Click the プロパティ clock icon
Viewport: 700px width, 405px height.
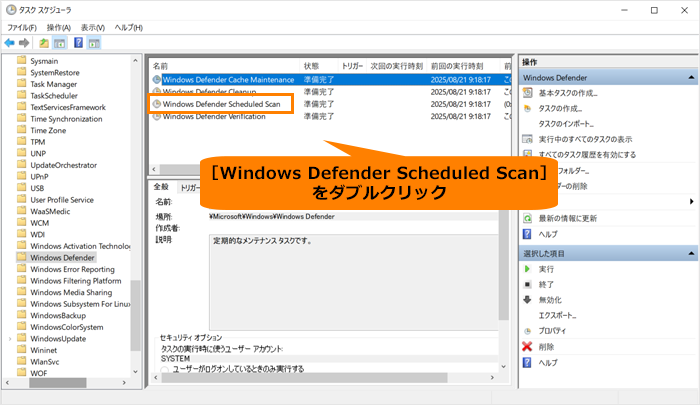point(527,331)
